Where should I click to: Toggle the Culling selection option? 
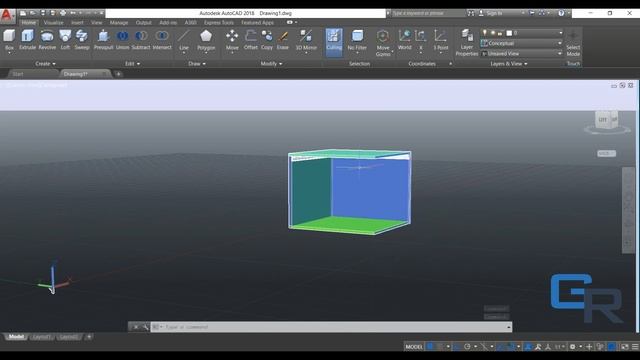coord(334,42)
